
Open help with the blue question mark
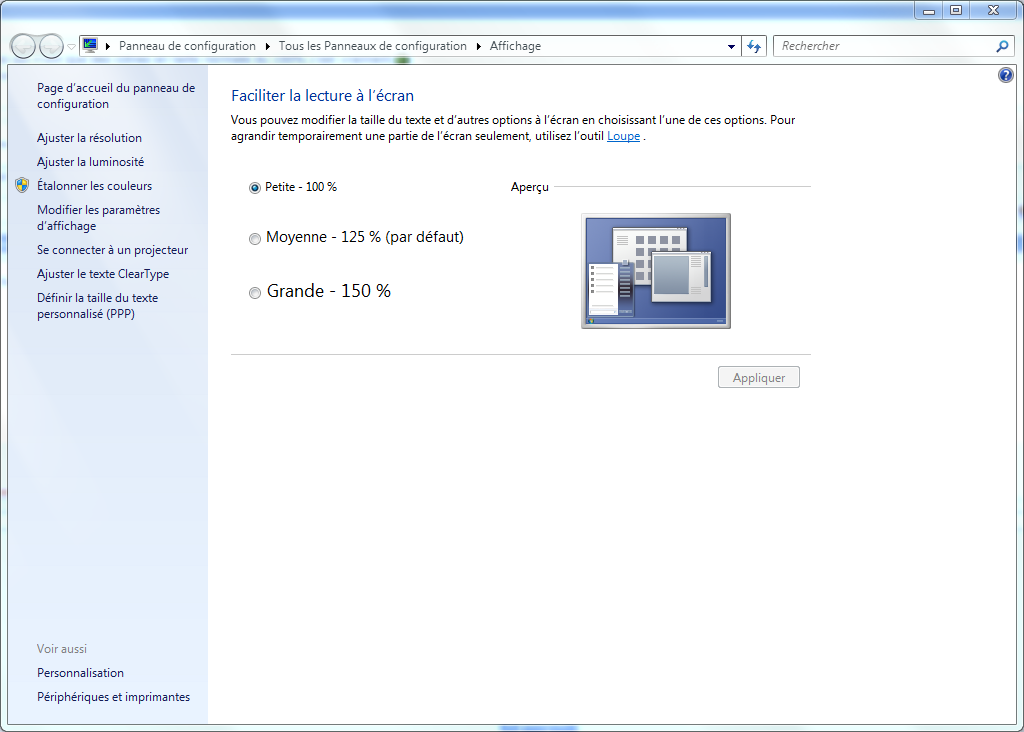(x=1006, y=75)
